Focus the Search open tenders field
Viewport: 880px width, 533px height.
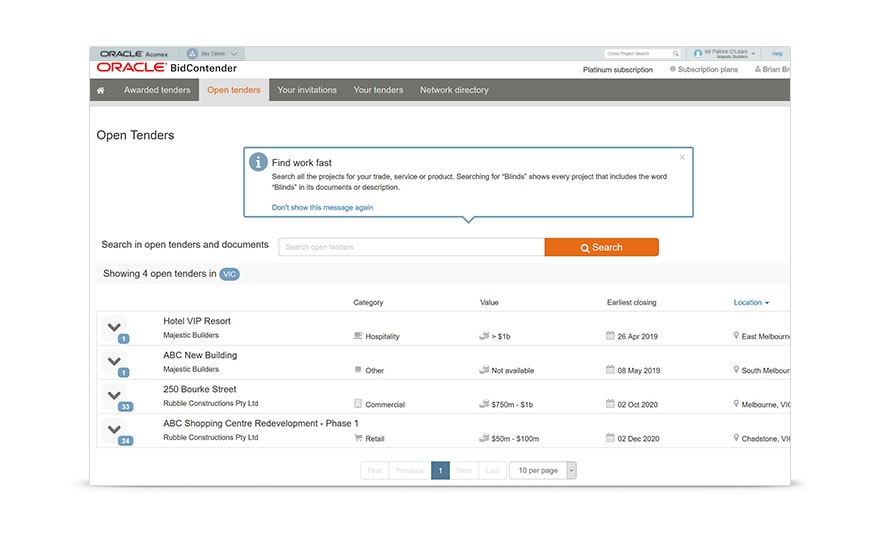click(x=411, y=247)
